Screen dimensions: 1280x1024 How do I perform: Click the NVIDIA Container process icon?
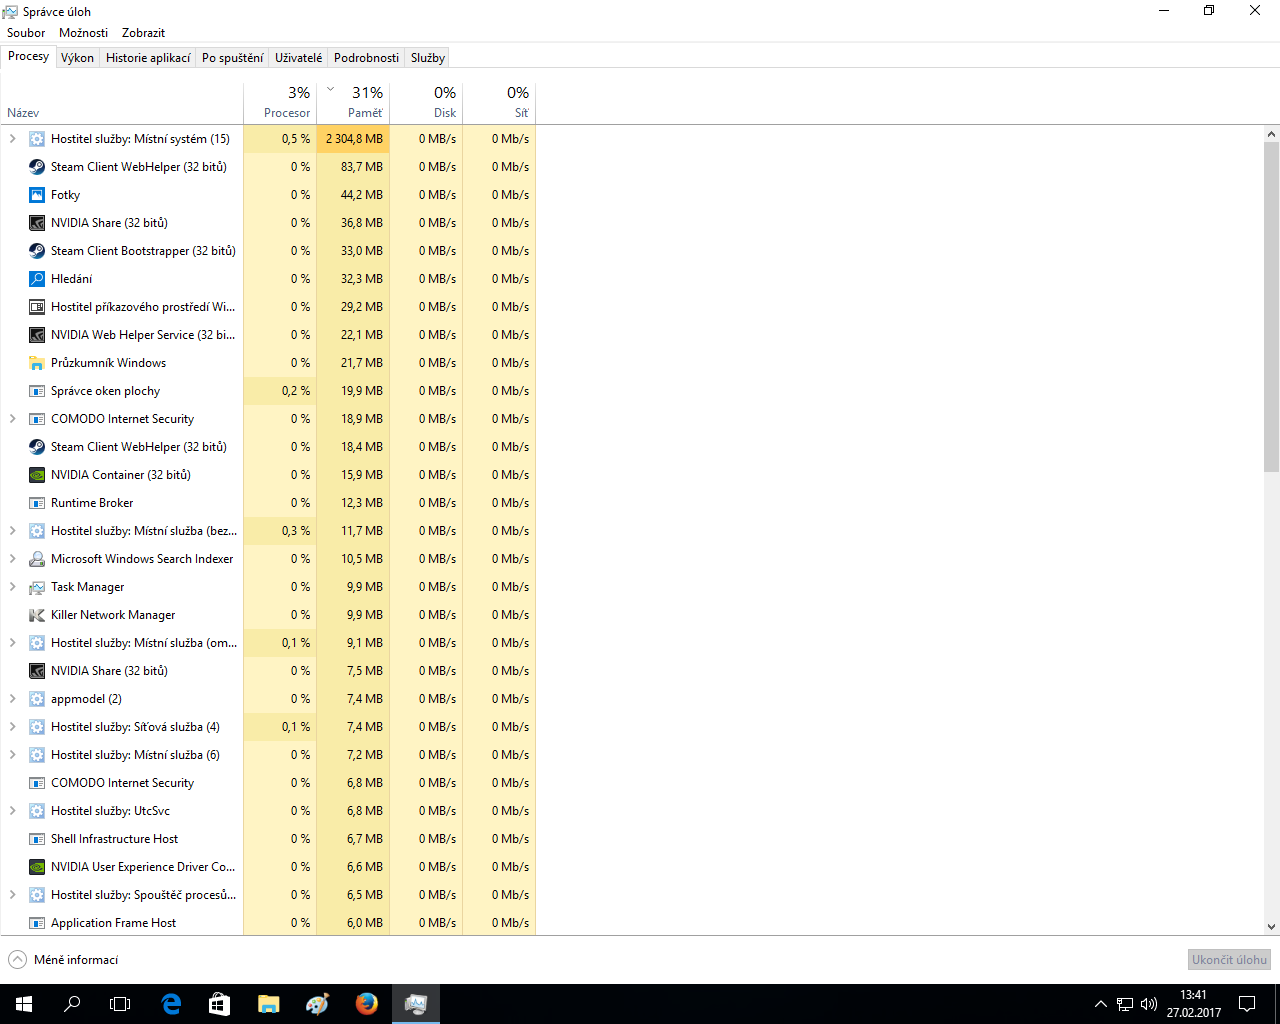point(37,475)
